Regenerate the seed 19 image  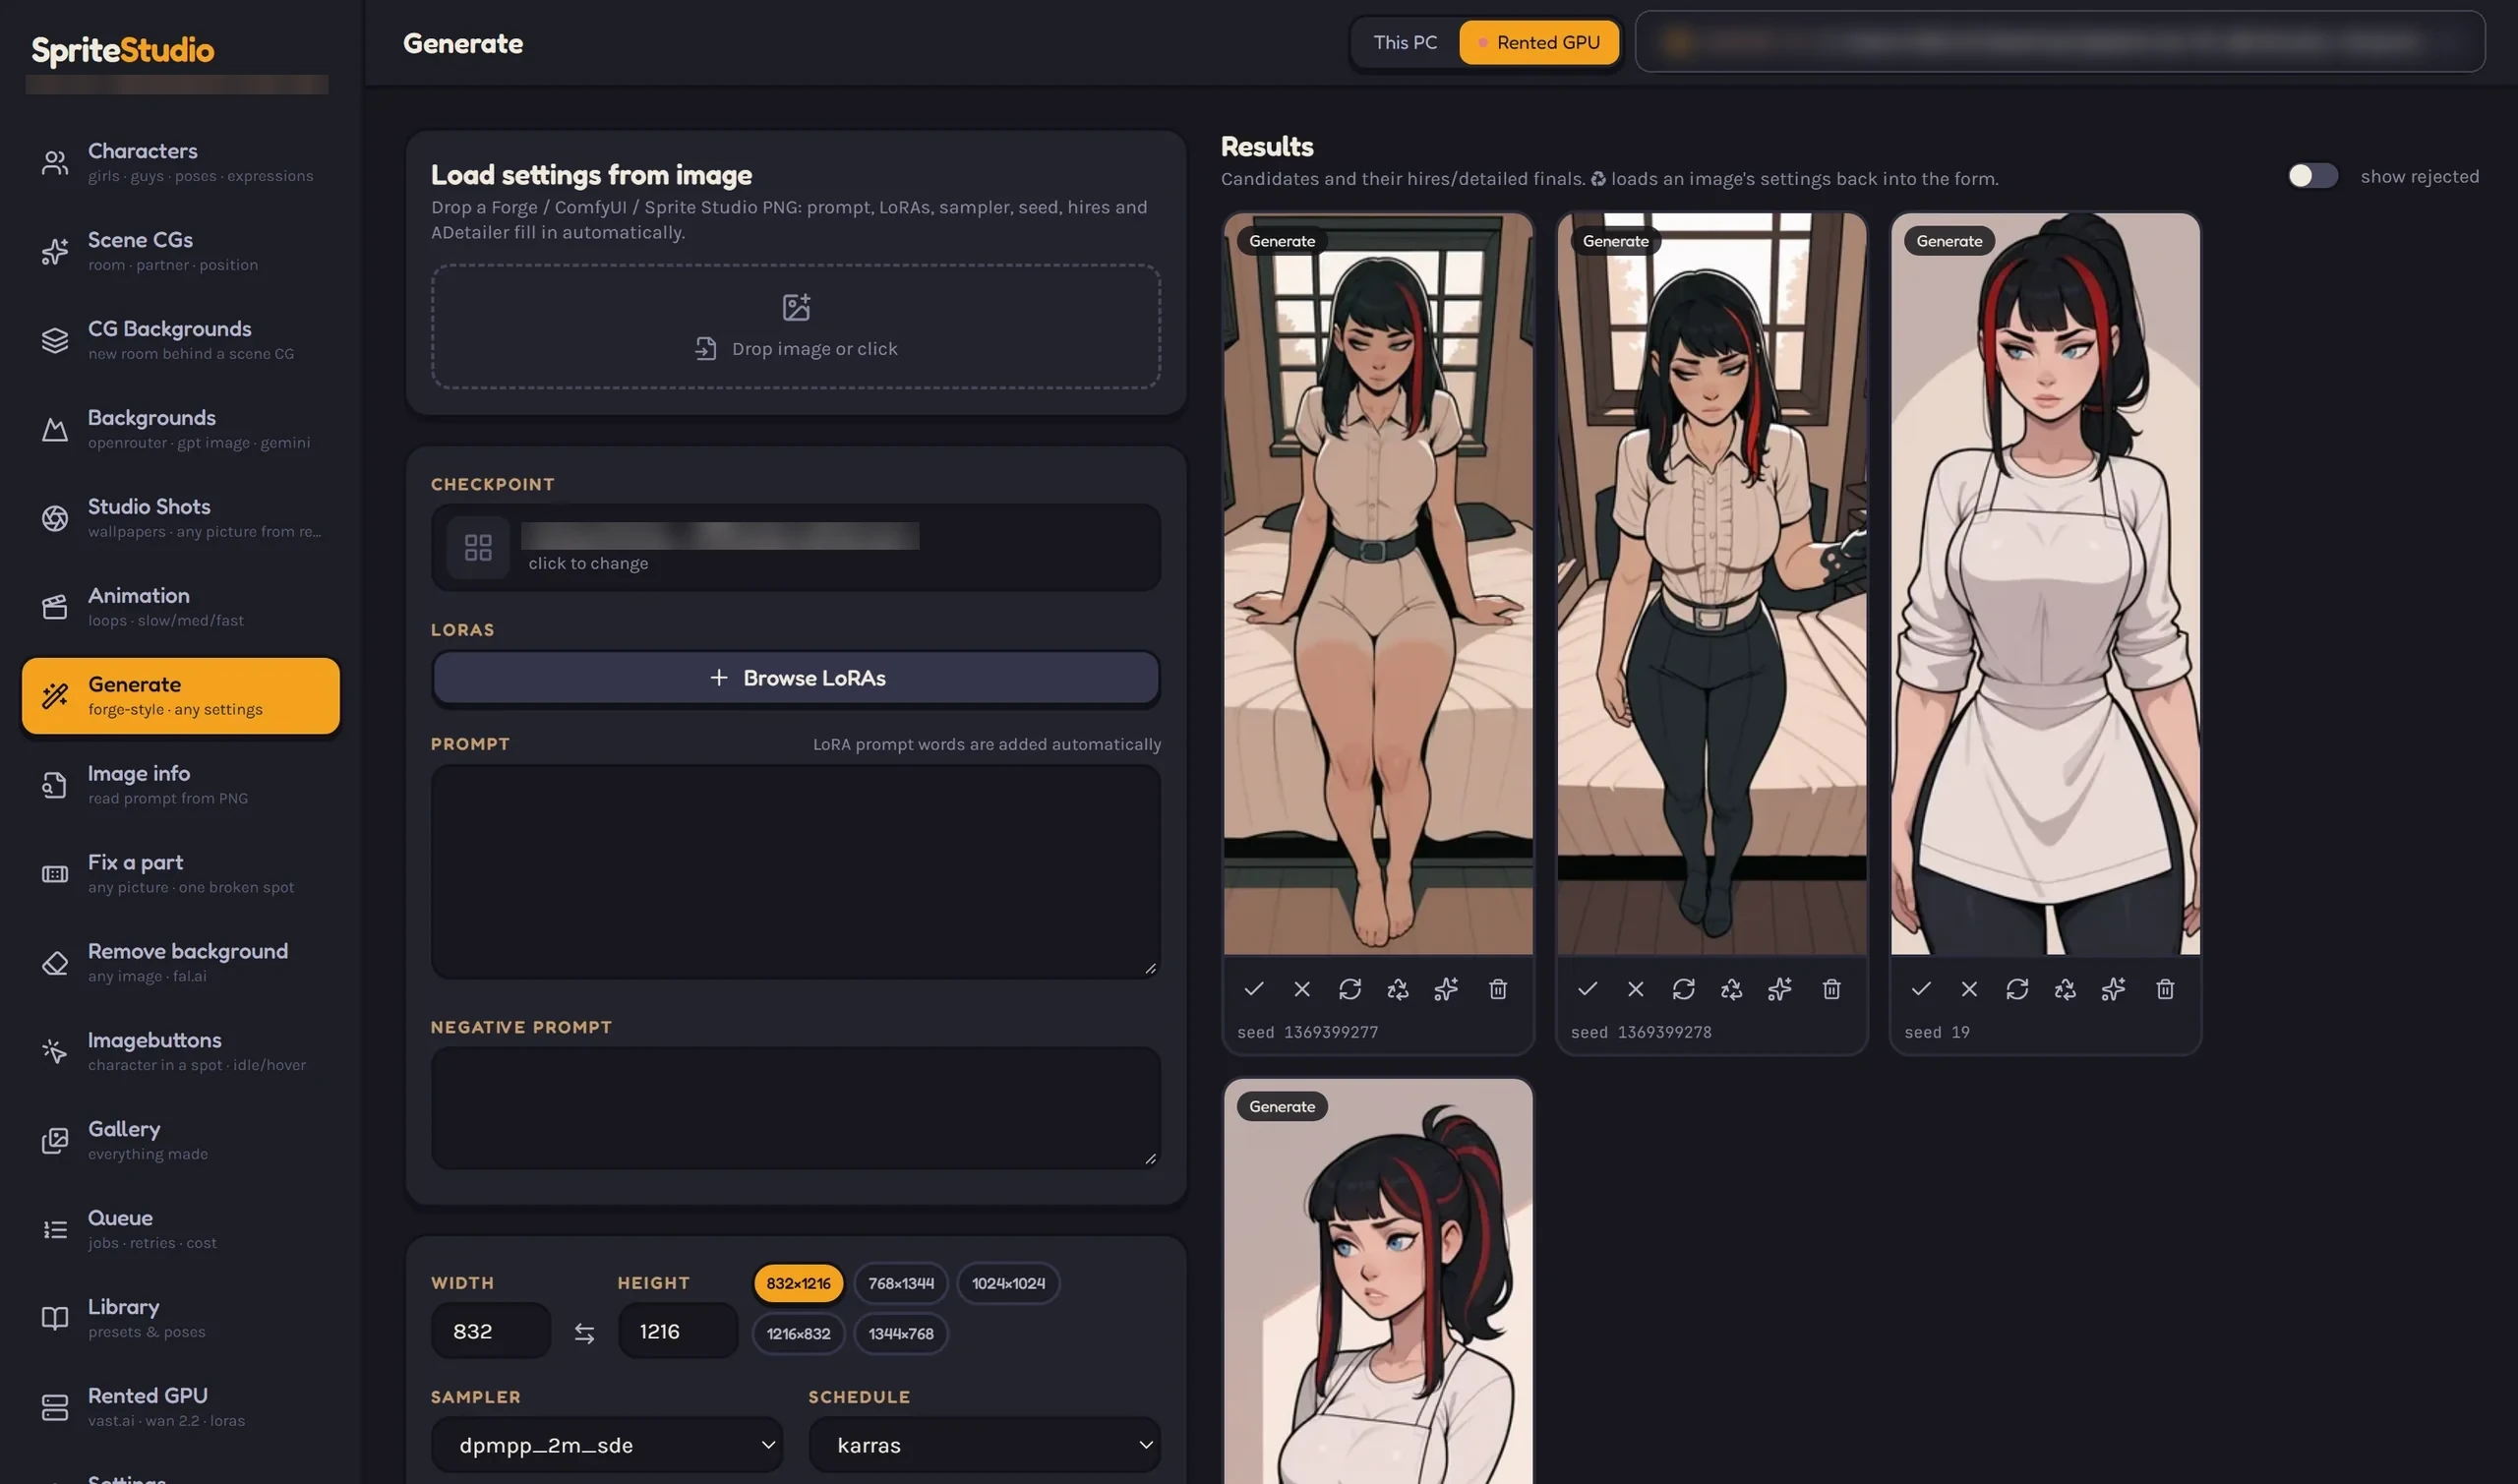coord(2016,989)
